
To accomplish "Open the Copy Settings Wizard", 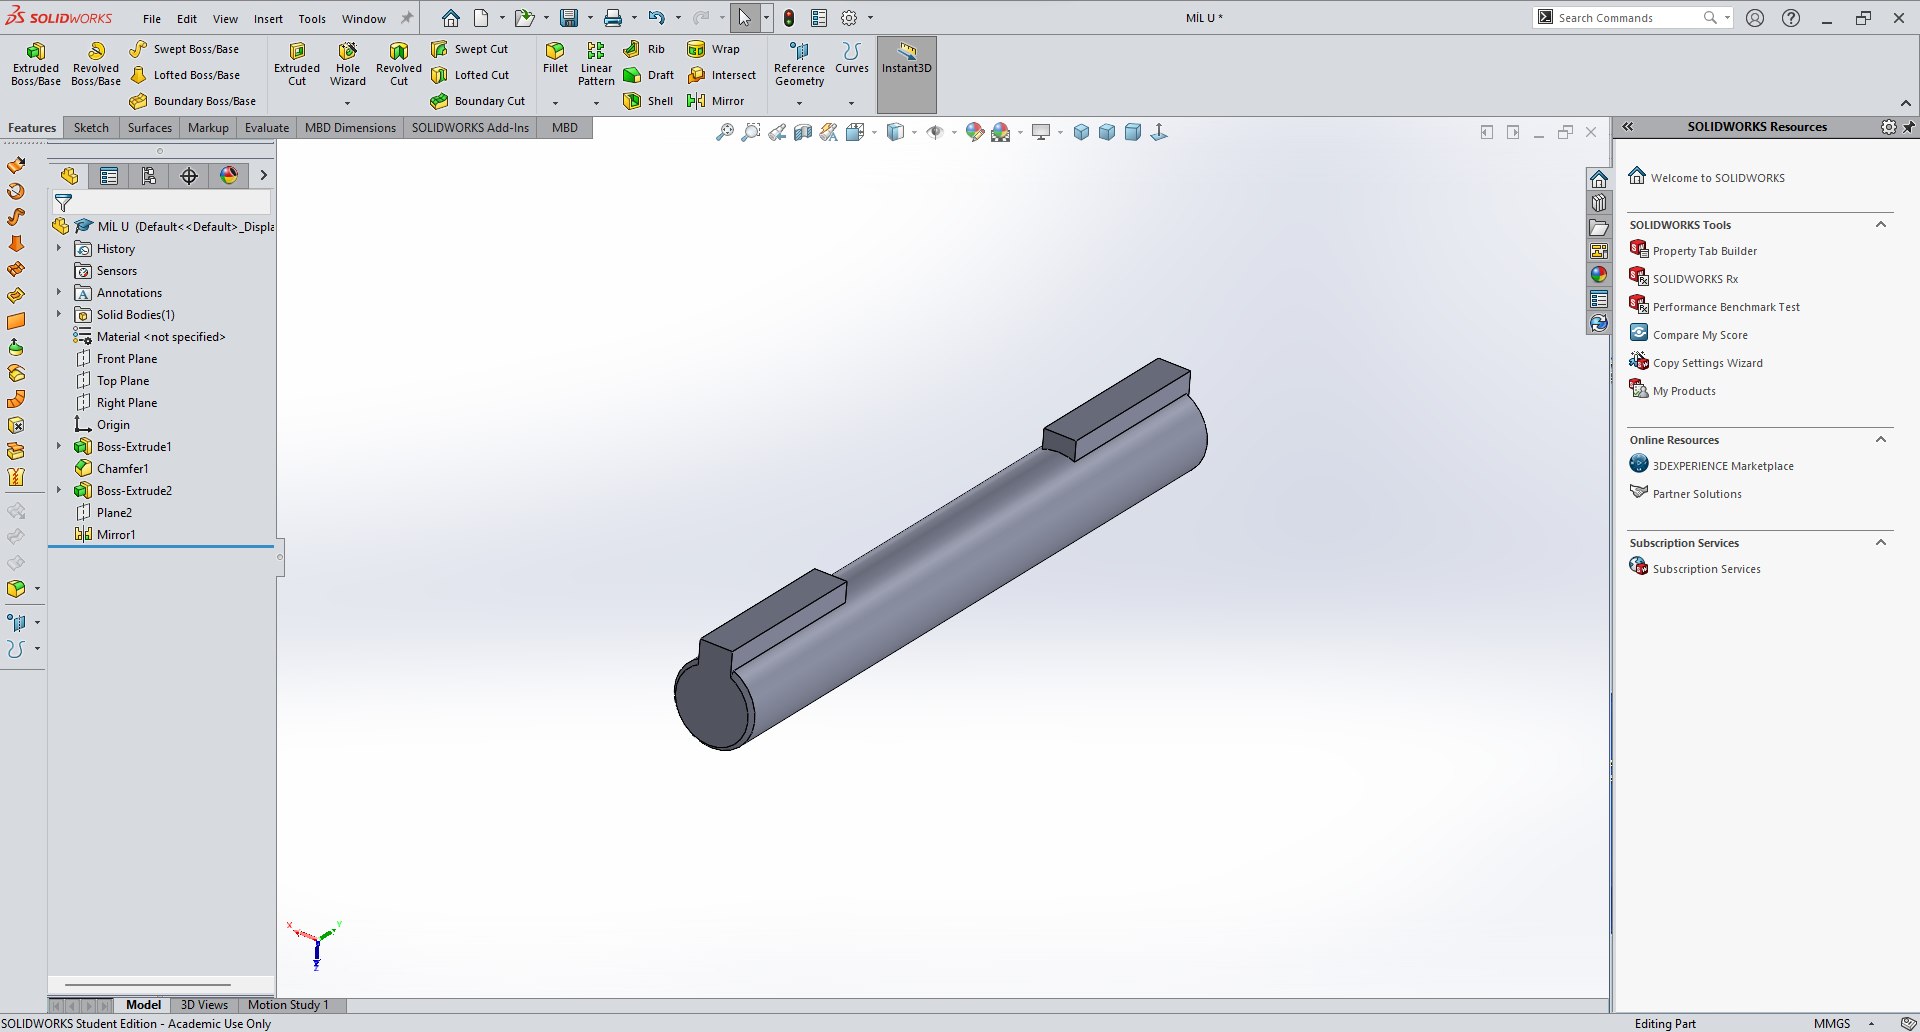I will 1708,363.
